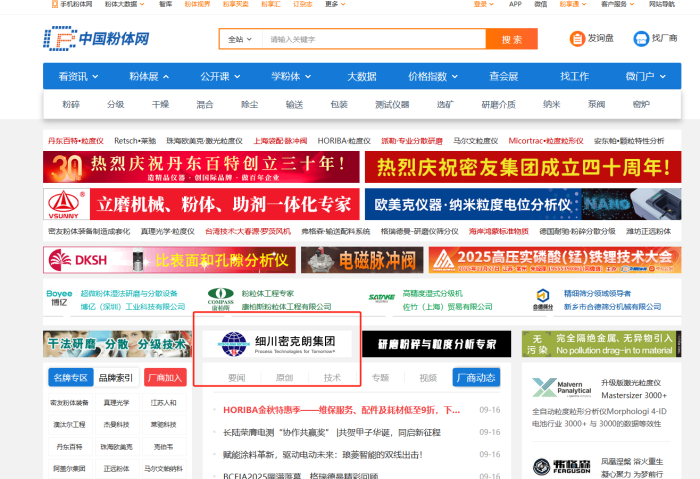700x479 pixels.
Task: Open the 大数据 menu item
Action: [x=361, y=76]
